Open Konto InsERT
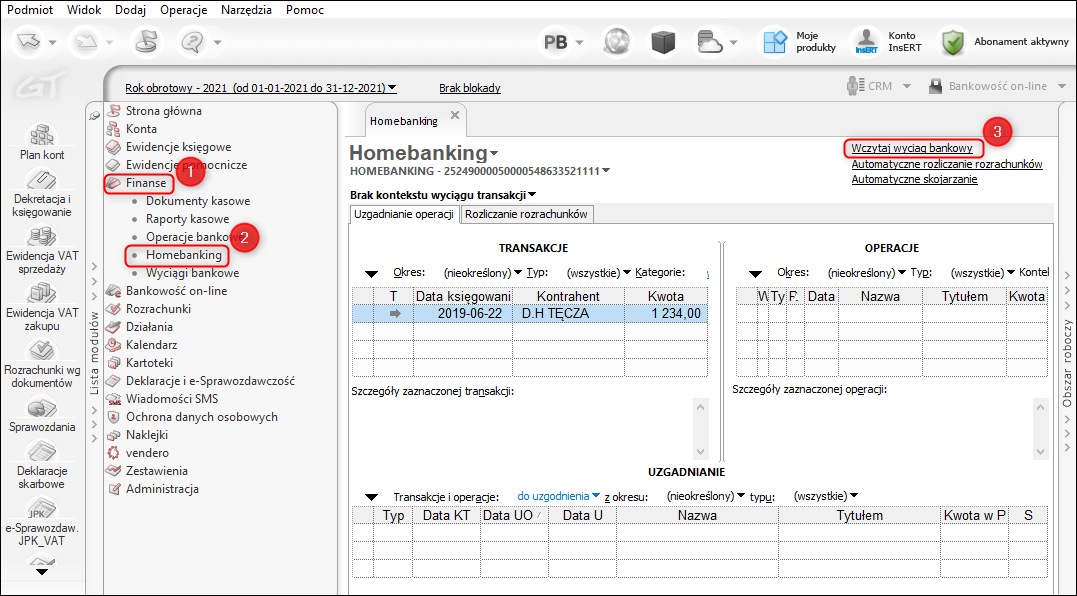 [887, 42]
